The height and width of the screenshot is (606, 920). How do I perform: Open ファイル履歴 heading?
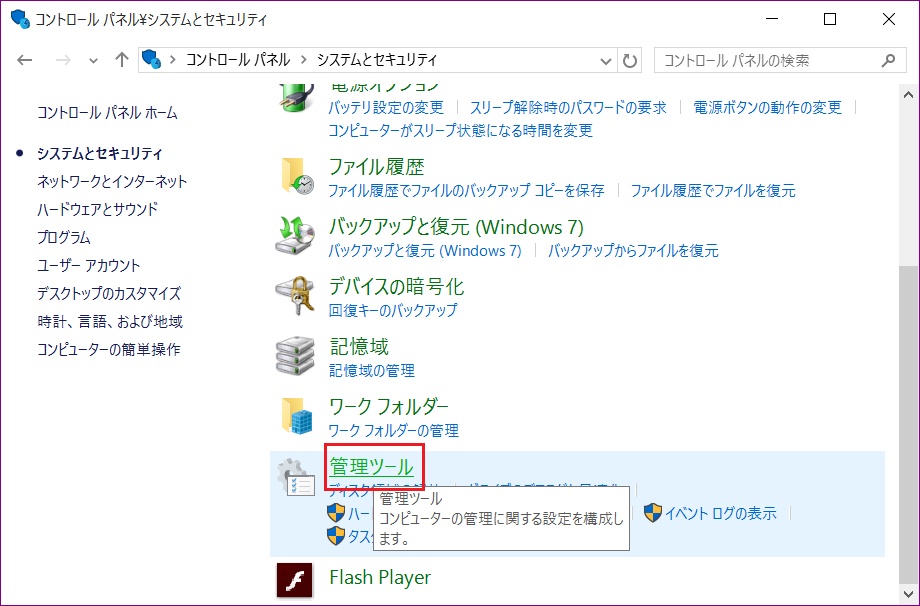[x=376, y=167]
